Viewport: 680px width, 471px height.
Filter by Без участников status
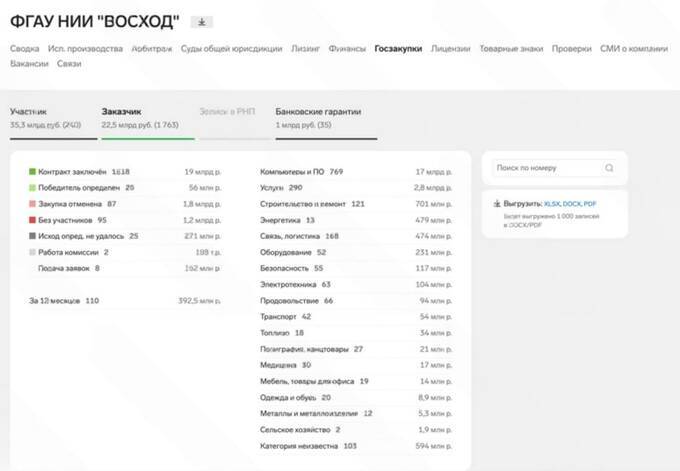pos(125,220)
